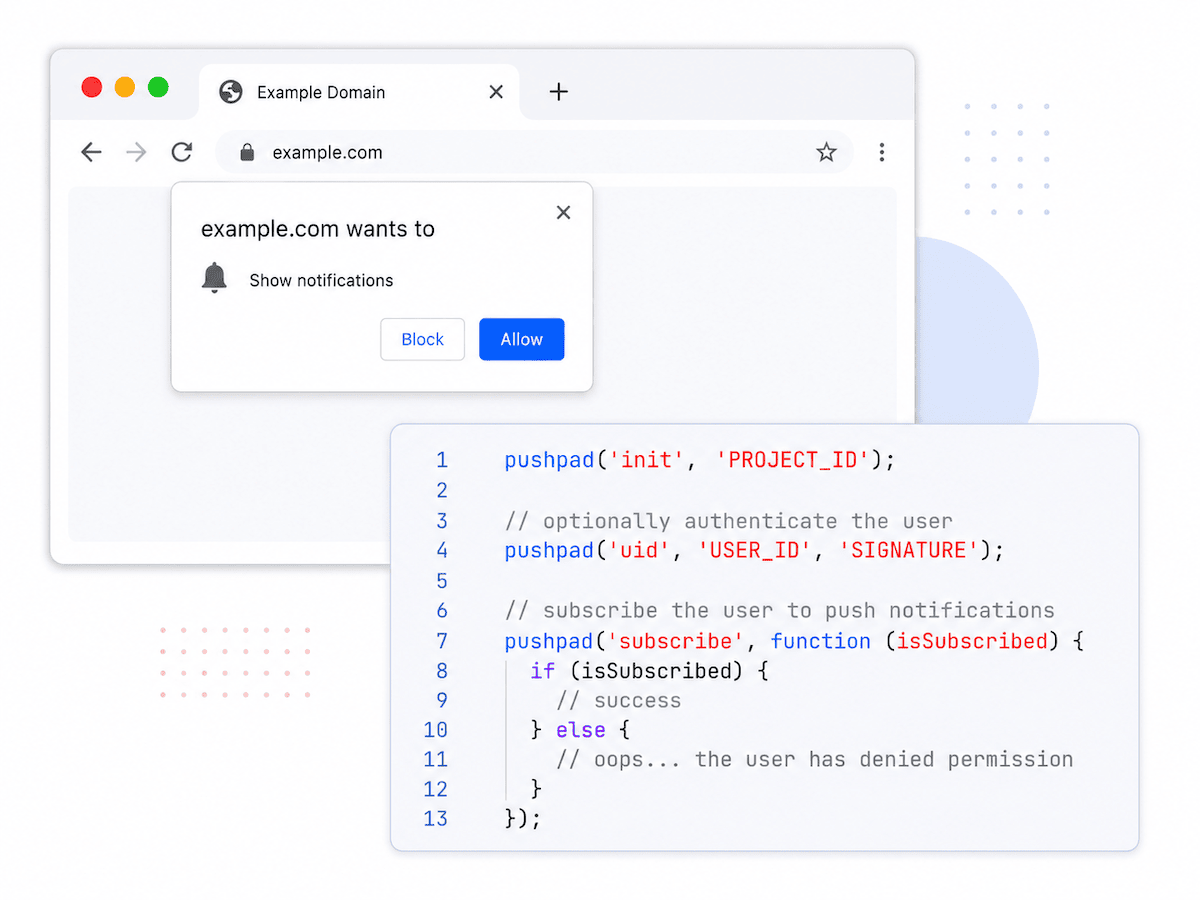
Task: Go back using the browser back arrow
Action: click(91, 152)
